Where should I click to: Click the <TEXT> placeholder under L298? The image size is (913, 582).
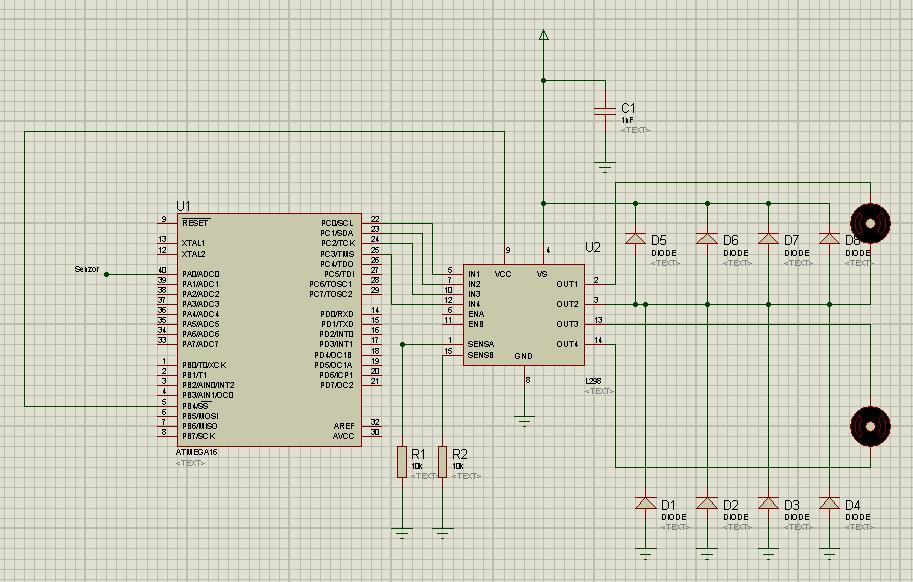click(599, 391)
